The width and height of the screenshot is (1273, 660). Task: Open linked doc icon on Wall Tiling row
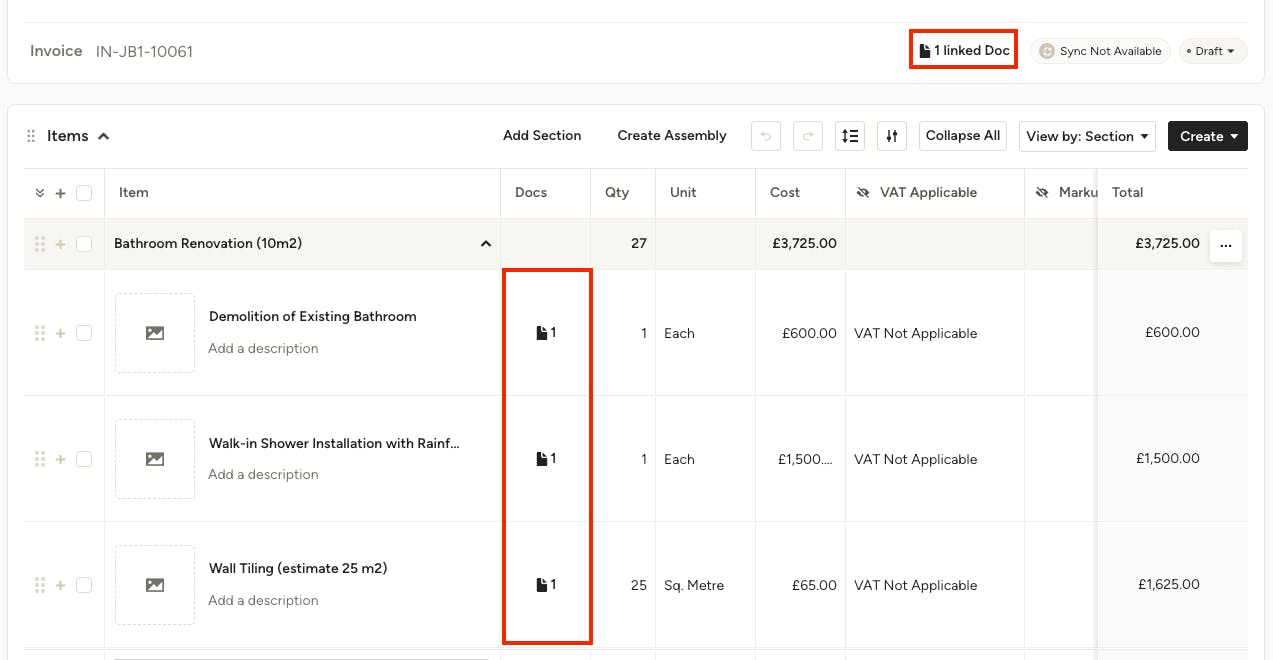[x=546, y=585]
